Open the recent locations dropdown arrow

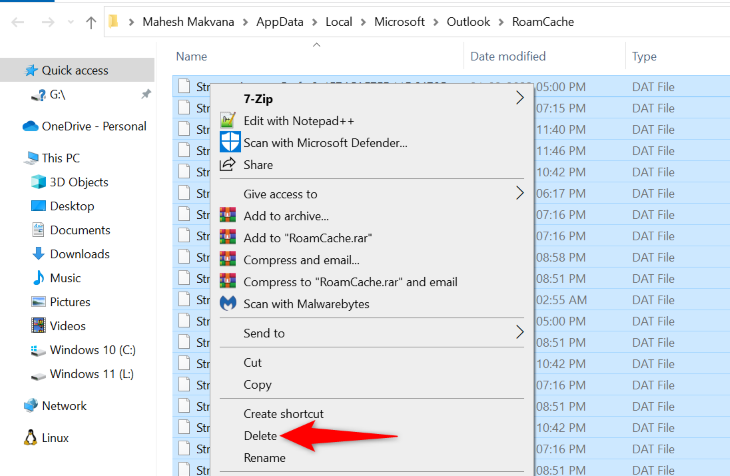pos(71,22)
